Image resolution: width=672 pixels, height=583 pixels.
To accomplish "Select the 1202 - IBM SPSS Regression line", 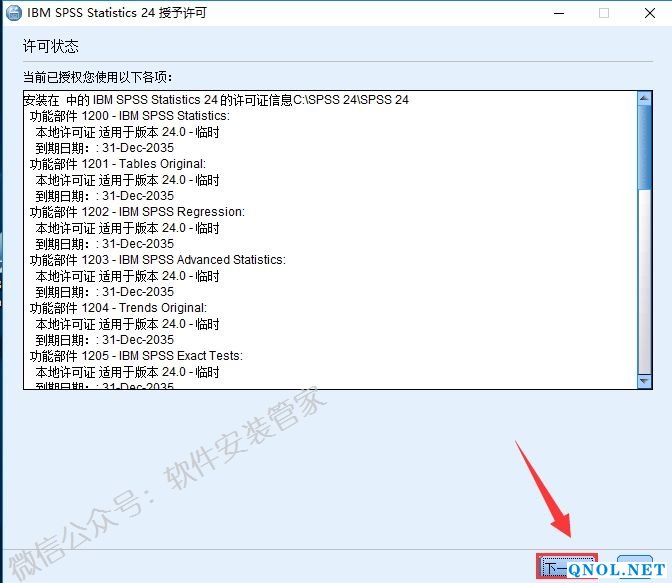I will click(136, 212).
